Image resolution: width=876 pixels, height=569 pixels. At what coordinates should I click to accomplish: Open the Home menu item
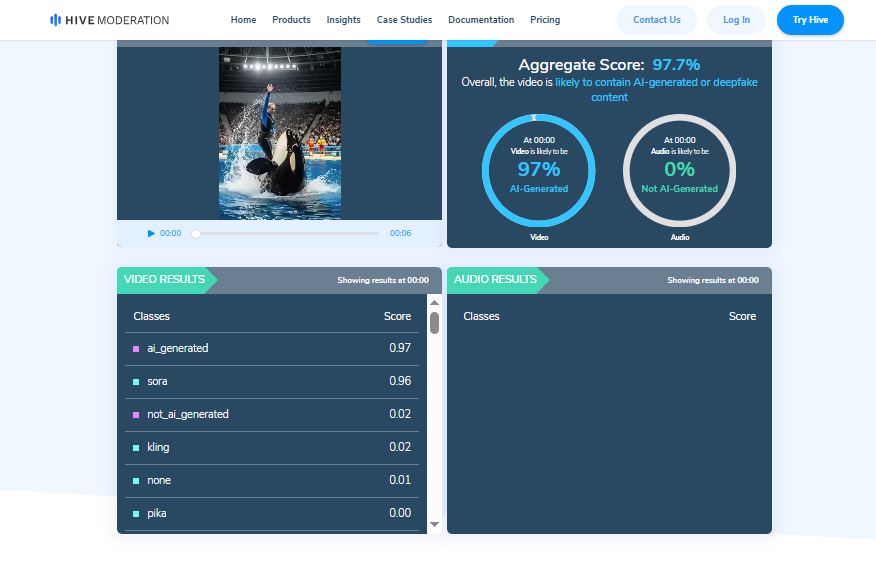coord(243,20)
